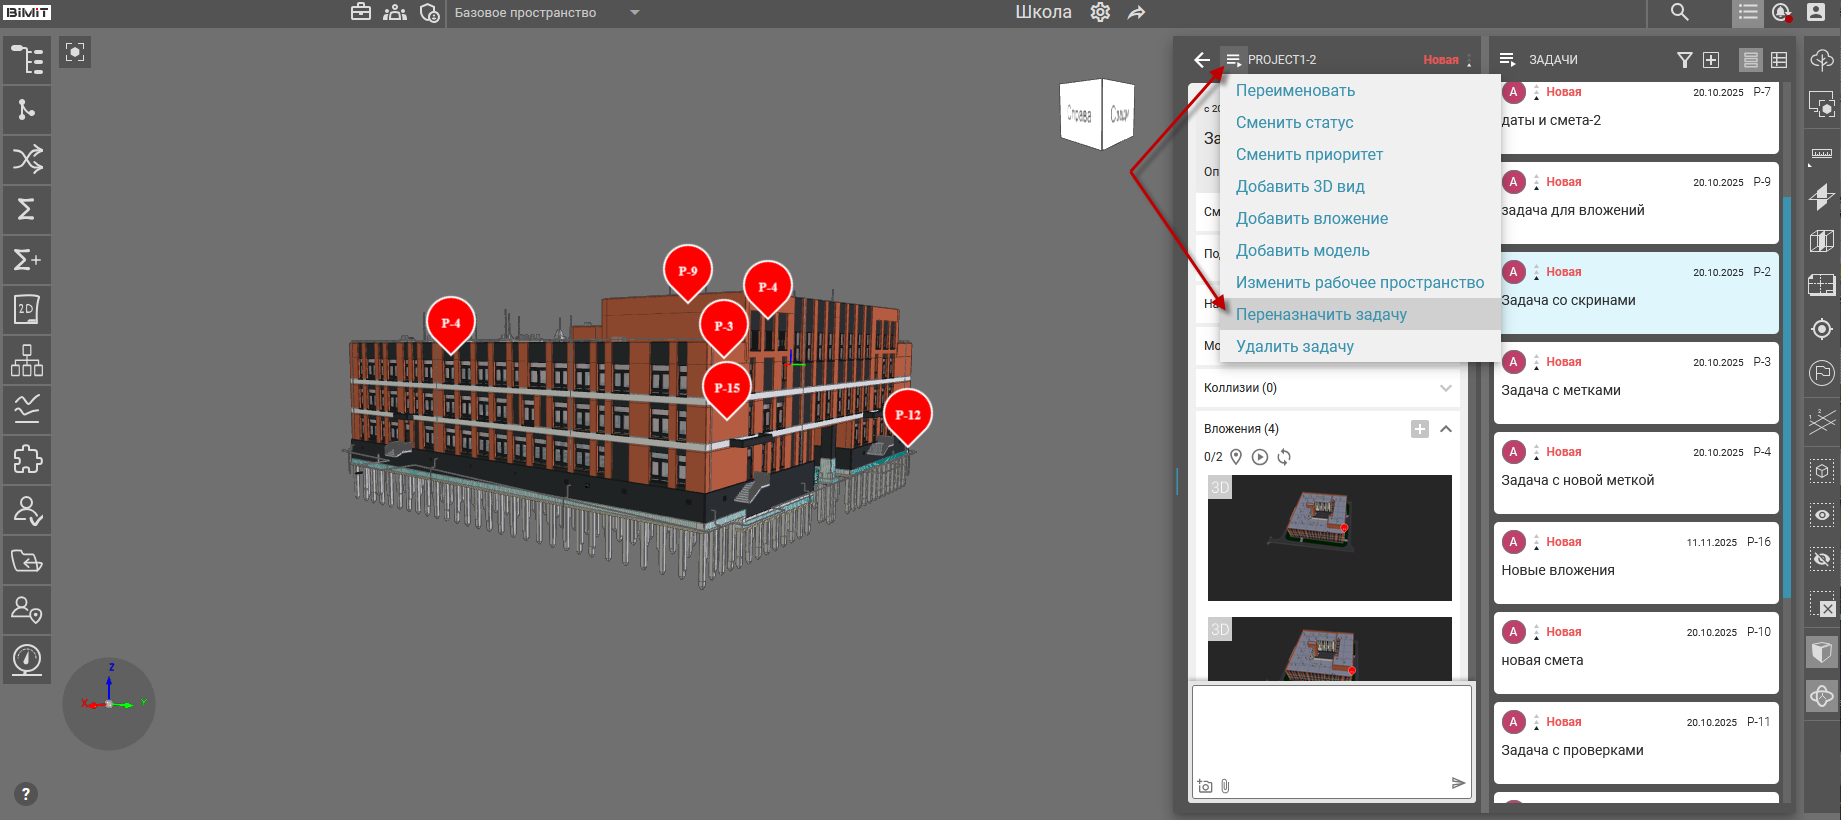
Task: Click the task filter funnel icon
Action: (1684, 60)
